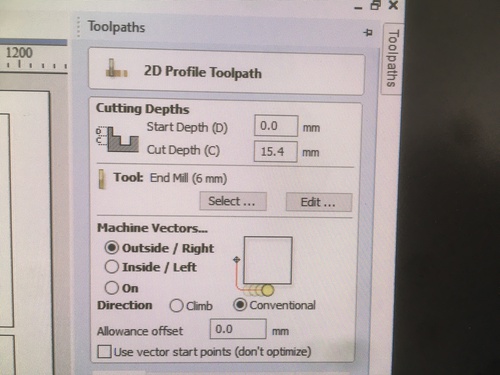The width and height of the screenshot is (500, 375).
Task: Restore the application window
Action: [376, 5]
